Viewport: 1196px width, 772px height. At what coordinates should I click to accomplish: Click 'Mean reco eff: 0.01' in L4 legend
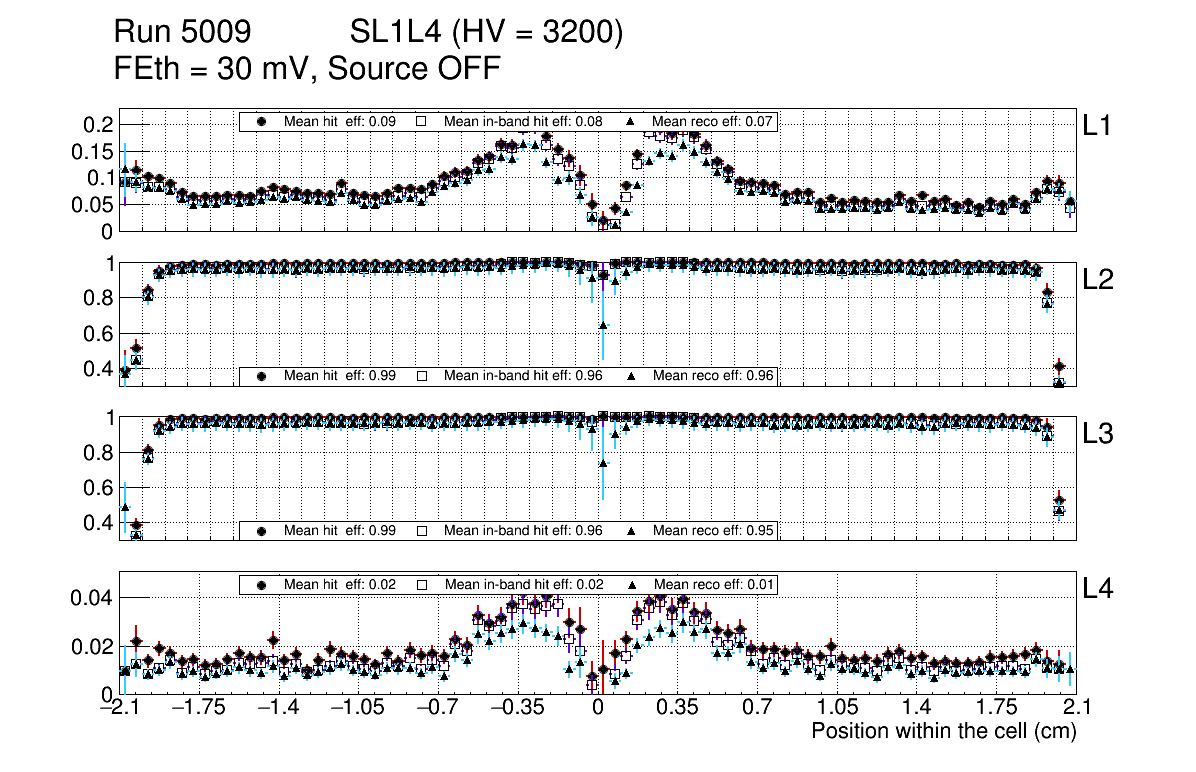pos(714,584)
